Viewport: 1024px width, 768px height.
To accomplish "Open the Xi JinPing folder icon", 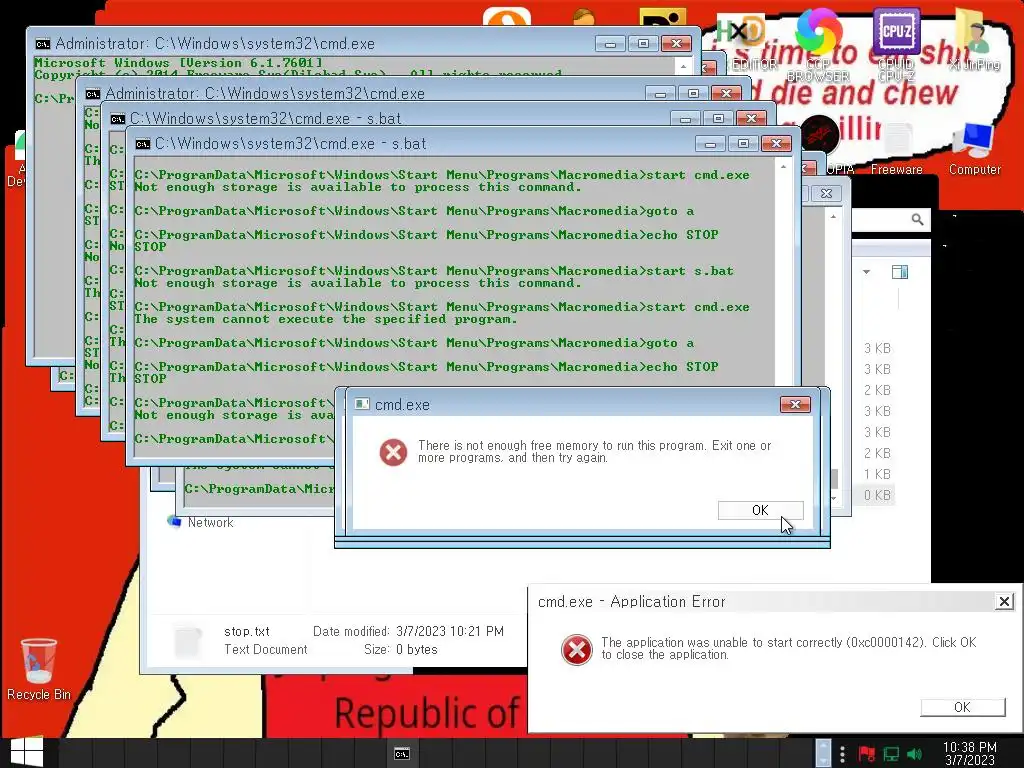I will (974, 31).
